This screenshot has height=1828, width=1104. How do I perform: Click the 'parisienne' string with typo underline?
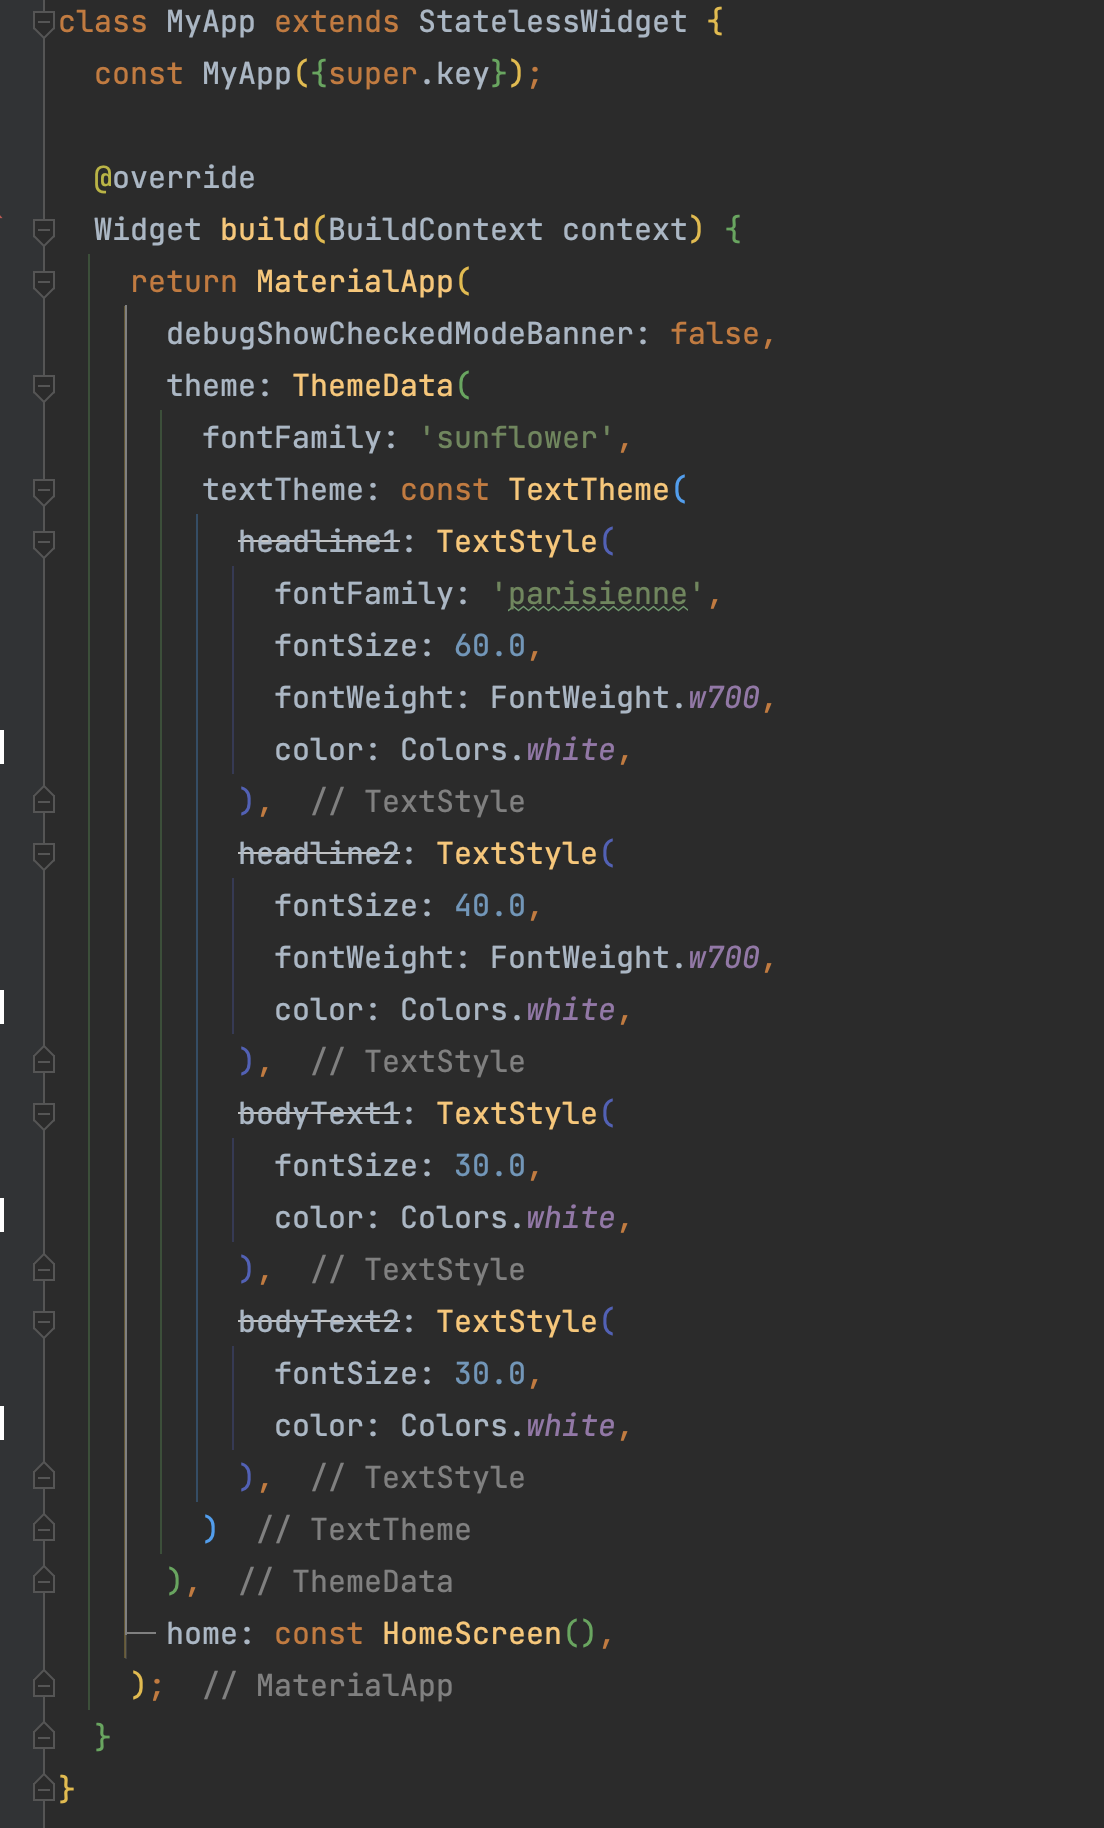598,594
